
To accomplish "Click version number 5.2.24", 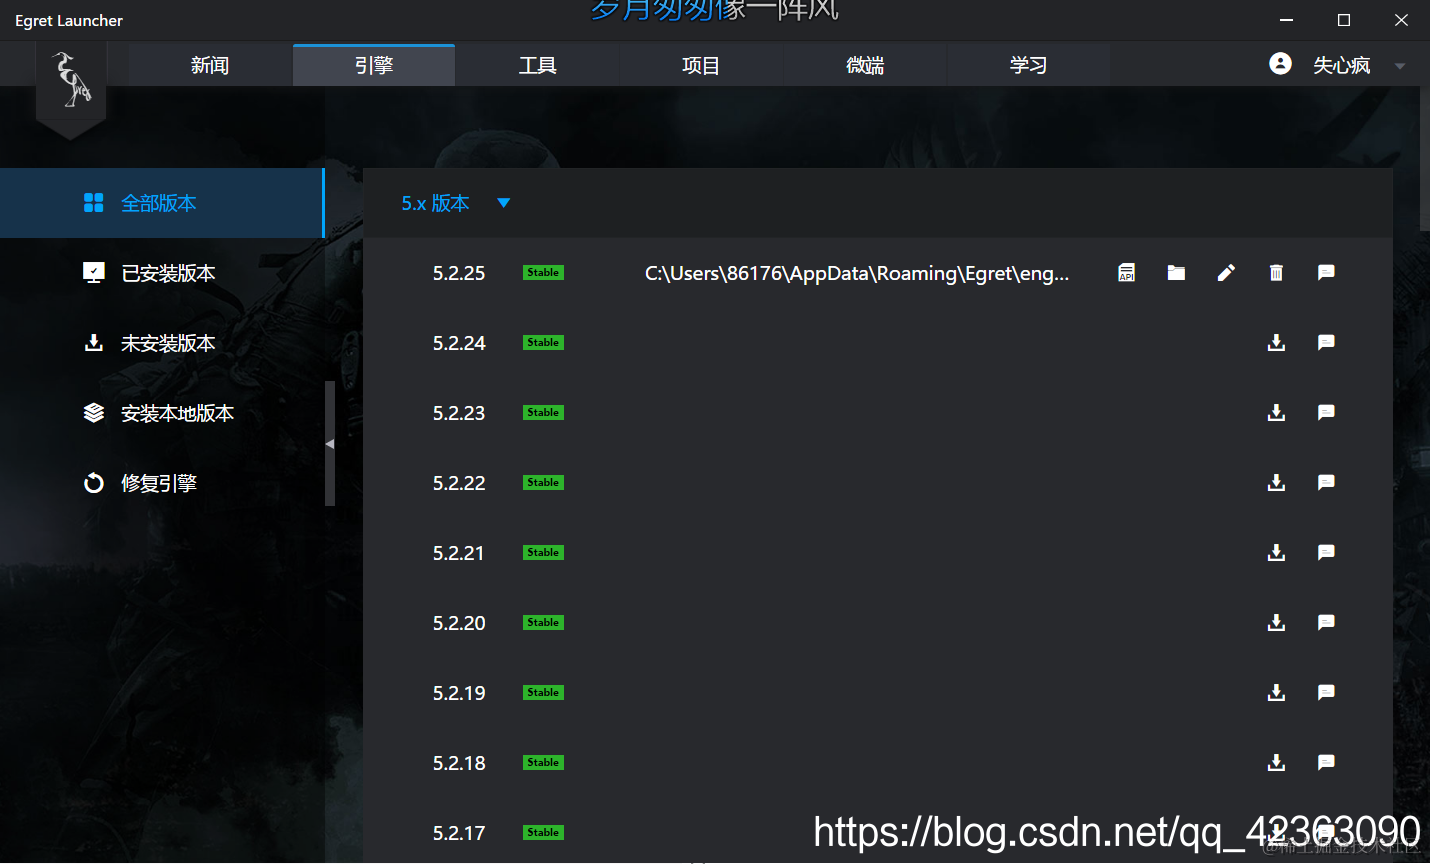I will (459, 343).
